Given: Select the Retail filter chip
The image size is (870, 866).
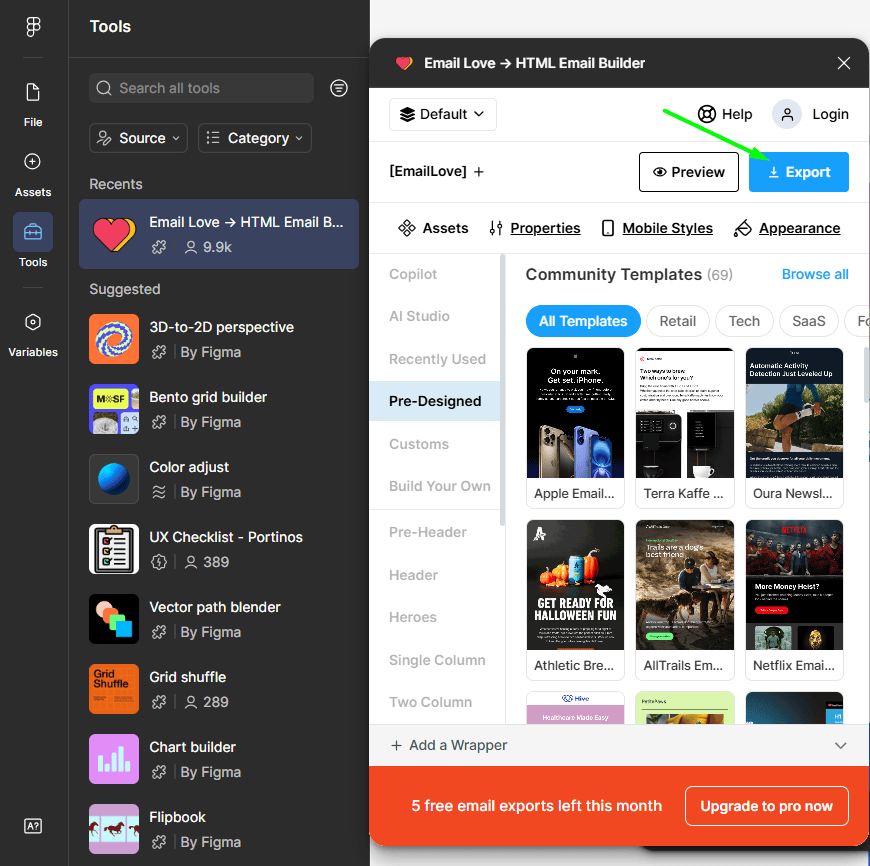Looking at the screenshot, I should (677, 321).
